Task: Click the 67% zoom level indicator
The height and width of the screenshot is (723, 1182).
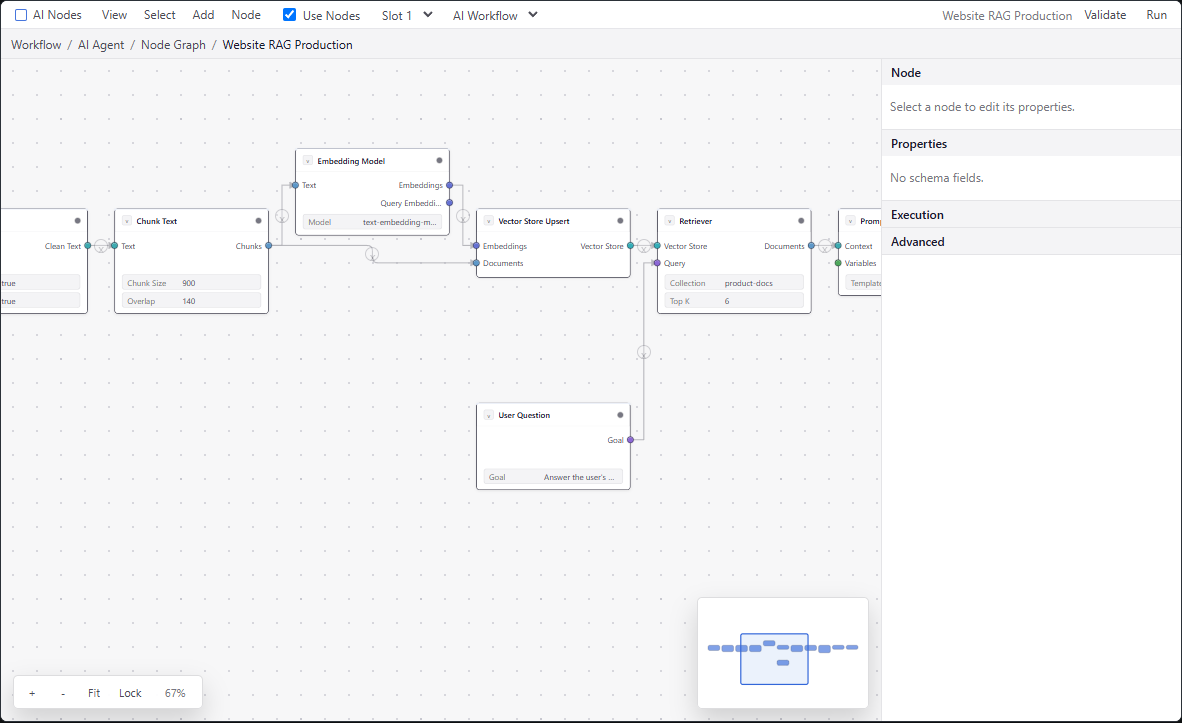Action: coord(175,693)
